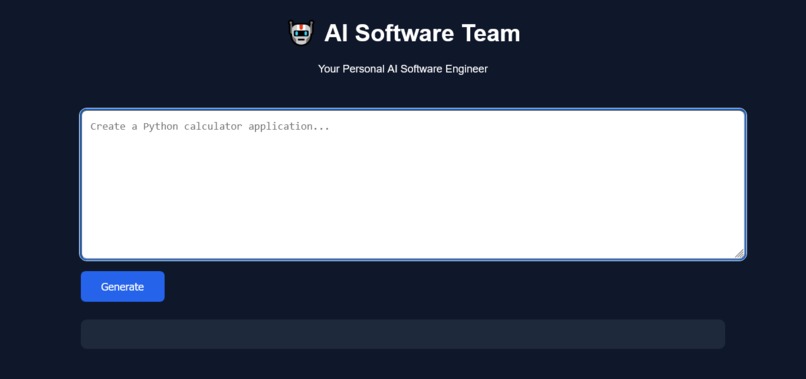Click the robot head logo icon
The width and height of the screenshot is (806, 379).
[x=301, y=33]
